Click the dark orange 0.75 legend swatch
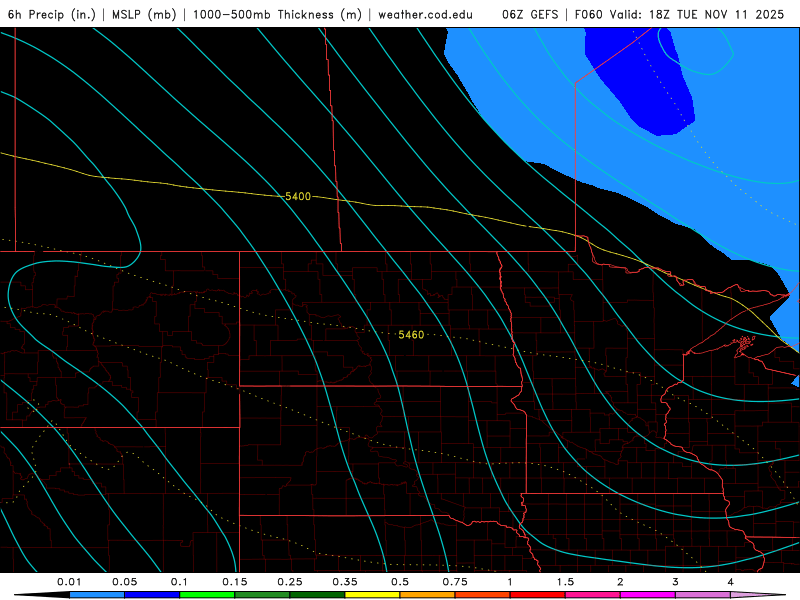 [483, 595]
